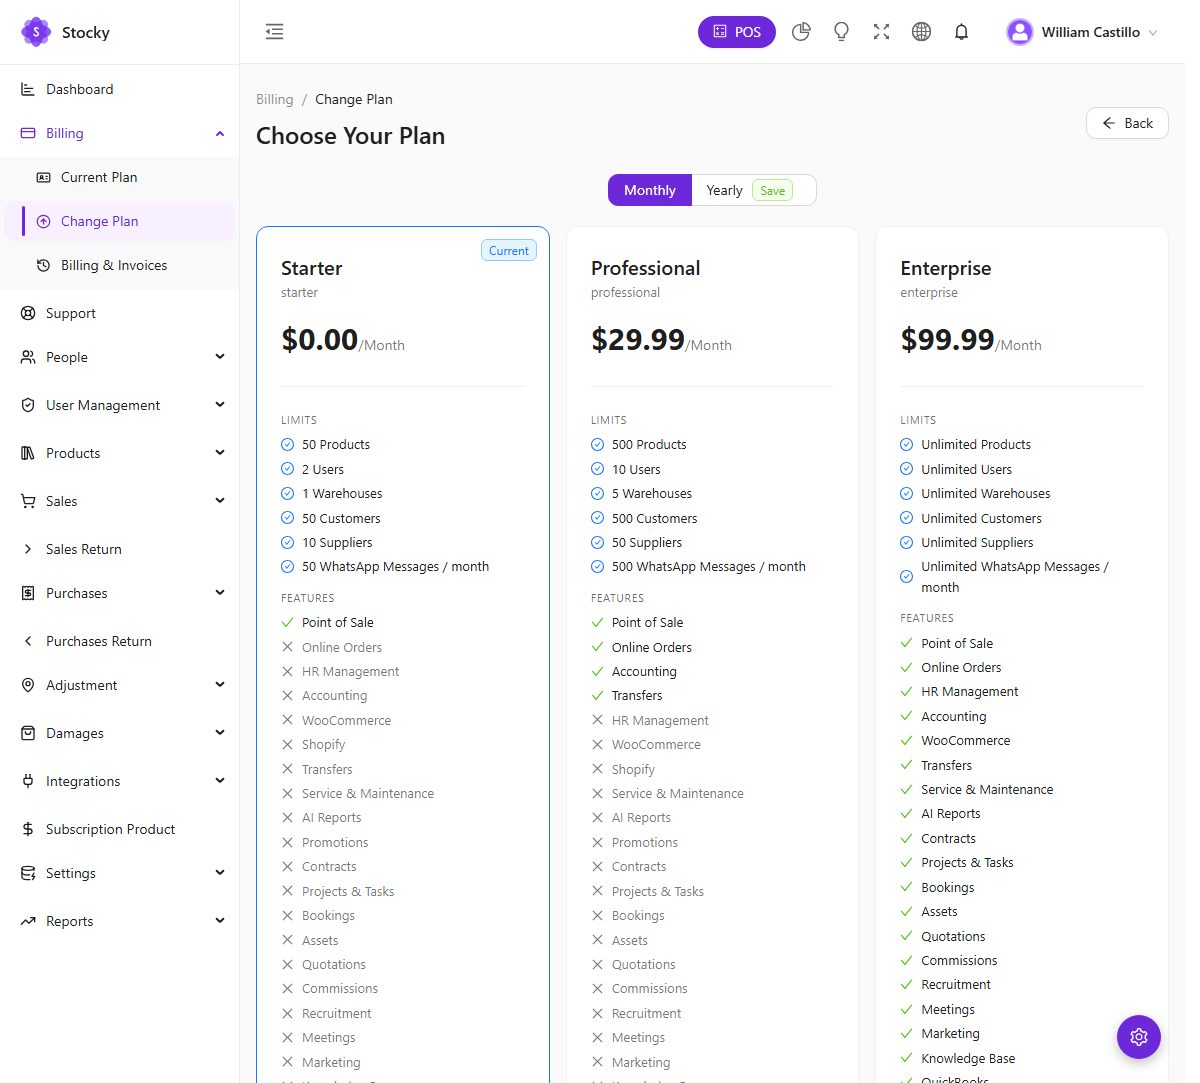This screenshot has width=1200, height=1083.
Task: Collapse the Billing menu chevron
Action: click(x=220, y=133)
